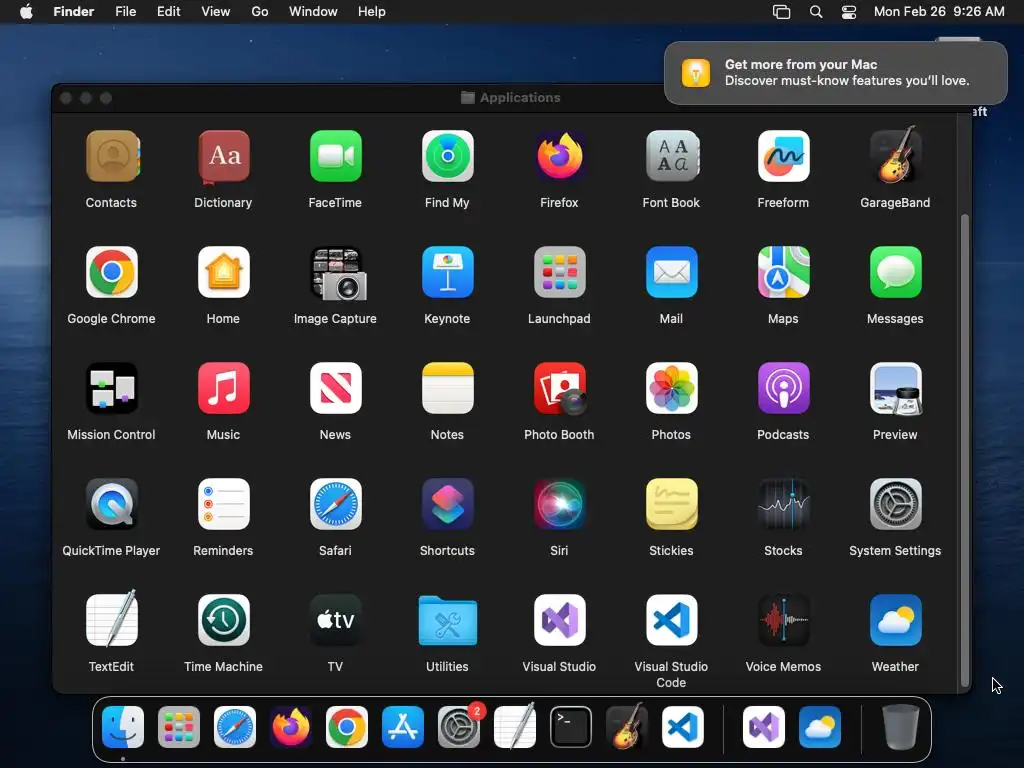Select the Utilities folder icon
1024x768 pixels.
point(447,620)
